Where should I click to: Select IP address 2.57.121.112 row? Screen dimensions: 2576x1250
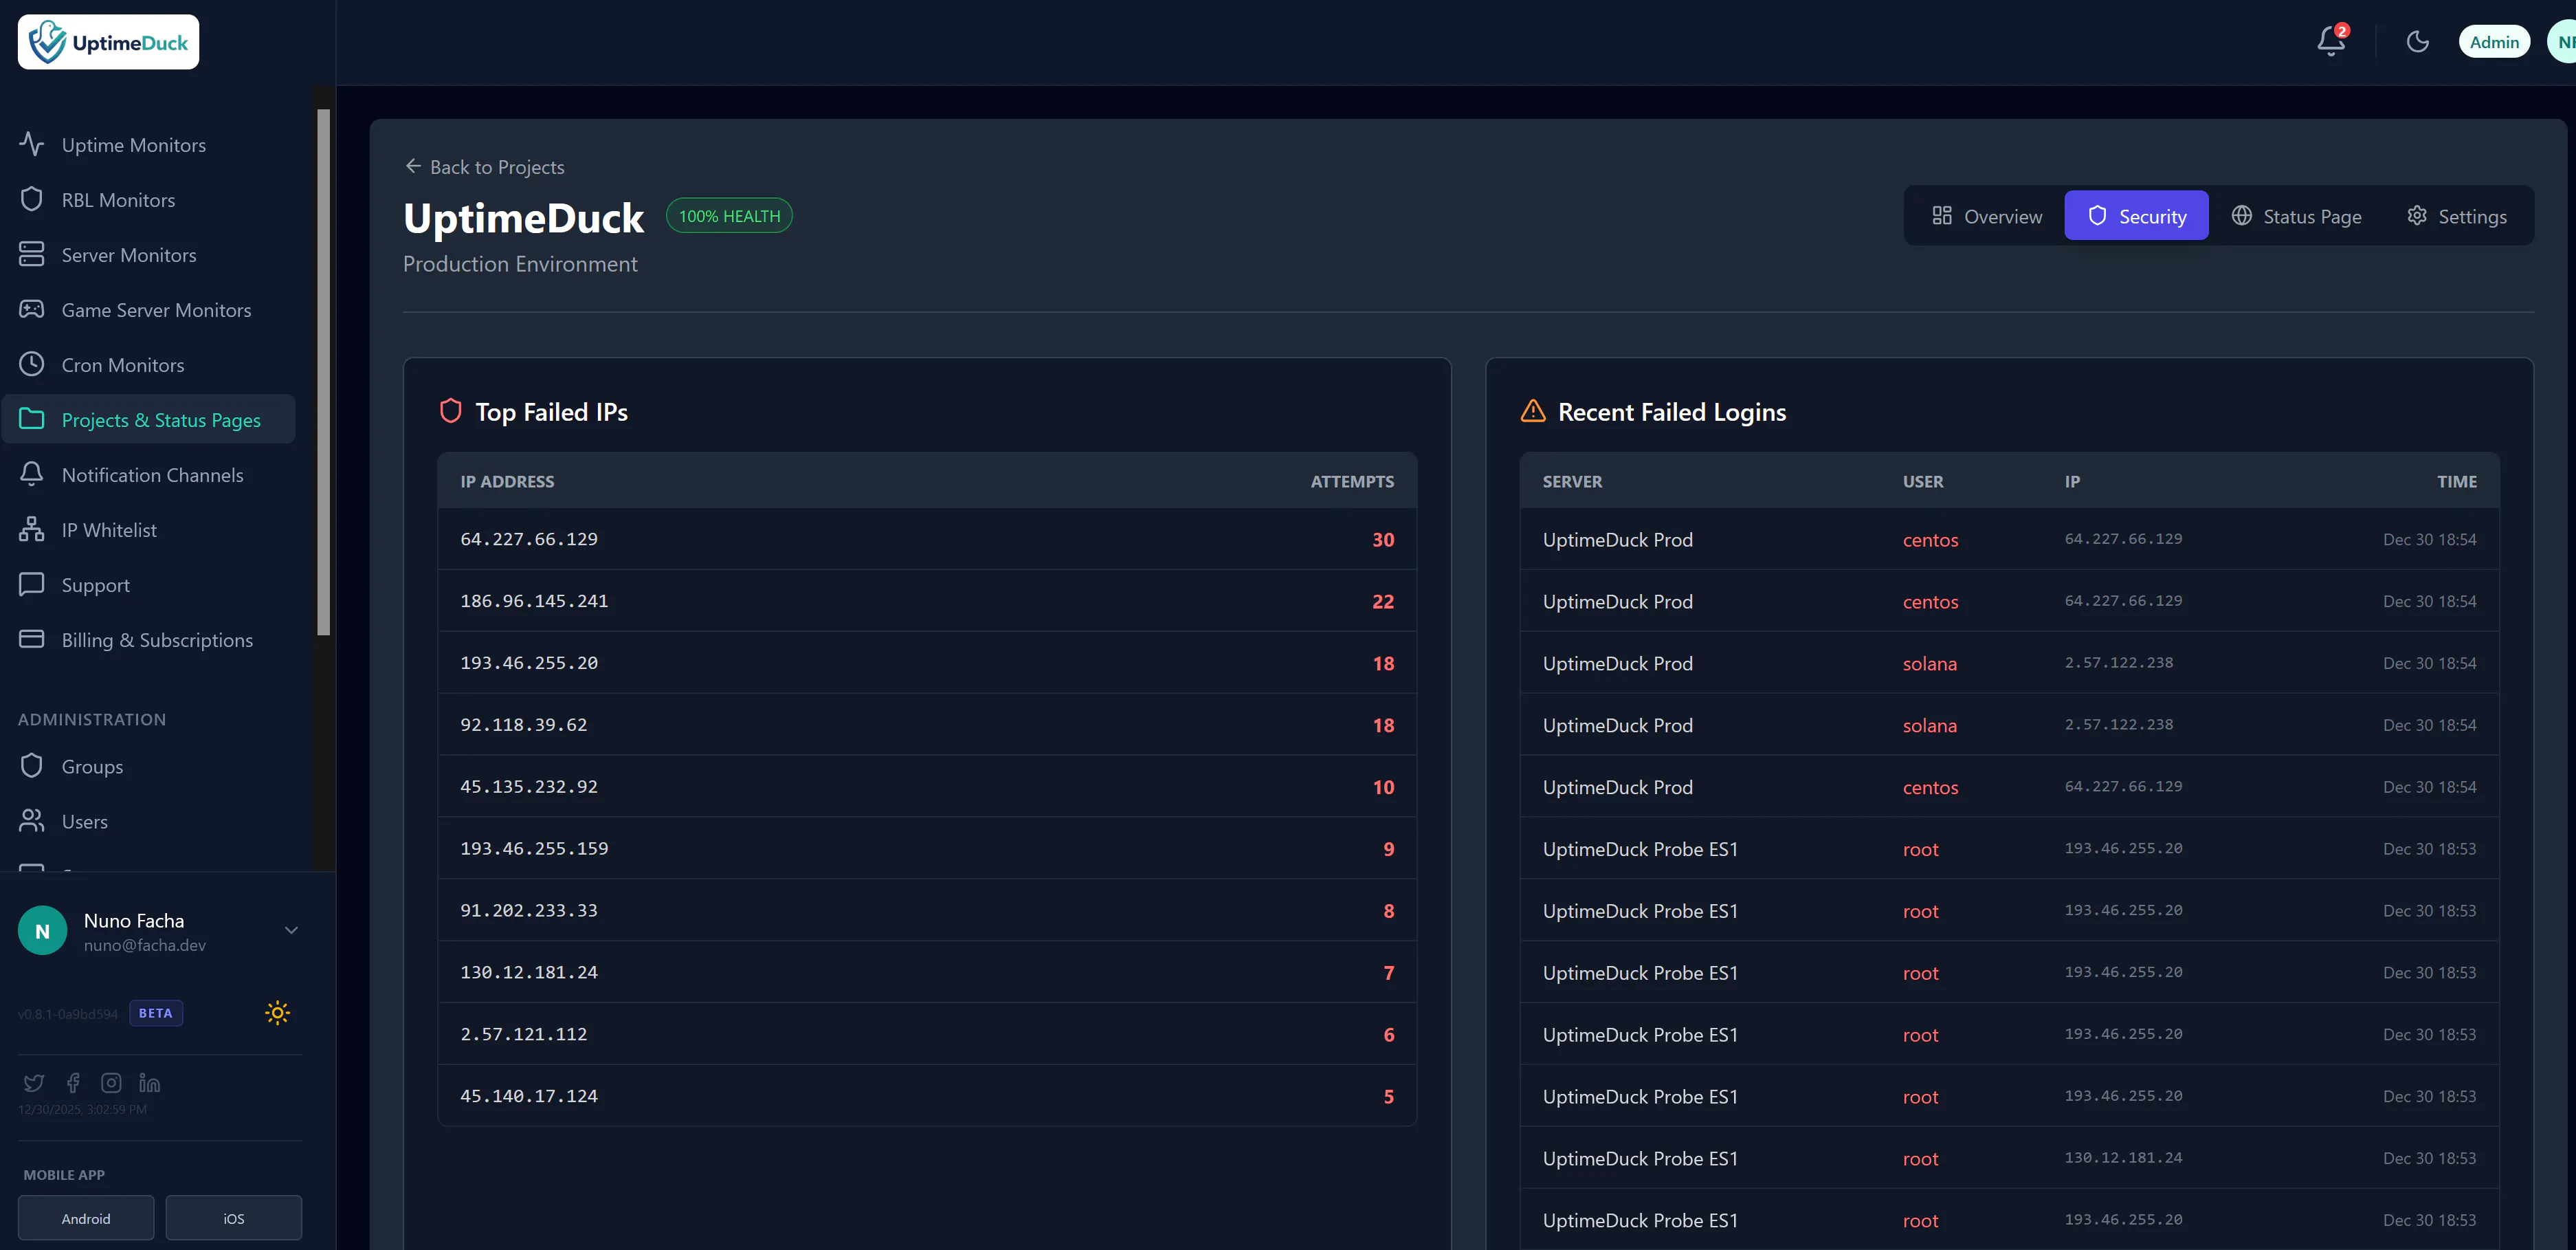[927, 1035]
